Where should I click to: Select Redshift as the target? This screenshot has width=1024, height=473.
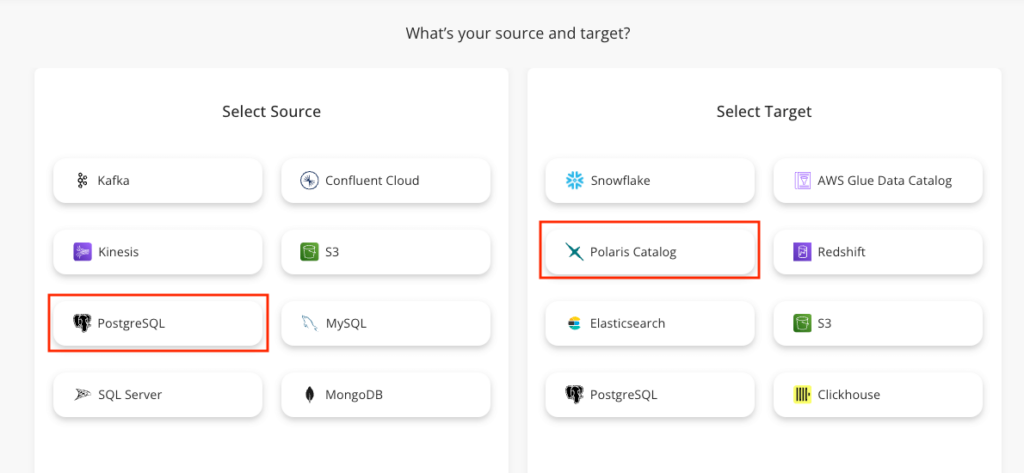[878, 252]
